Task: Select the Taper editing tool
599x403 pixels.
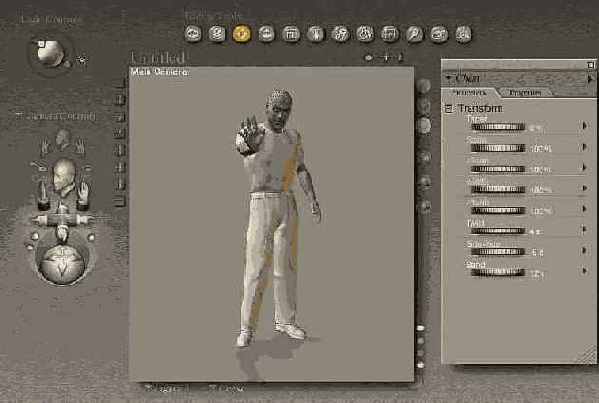Action: click(316, 34)
